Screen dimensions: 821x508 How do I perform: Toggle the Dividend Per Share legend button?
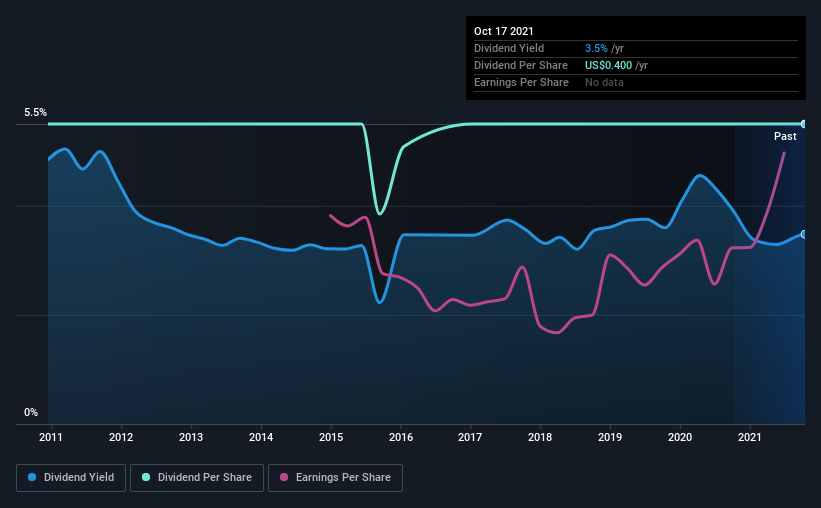coord(197,478)
